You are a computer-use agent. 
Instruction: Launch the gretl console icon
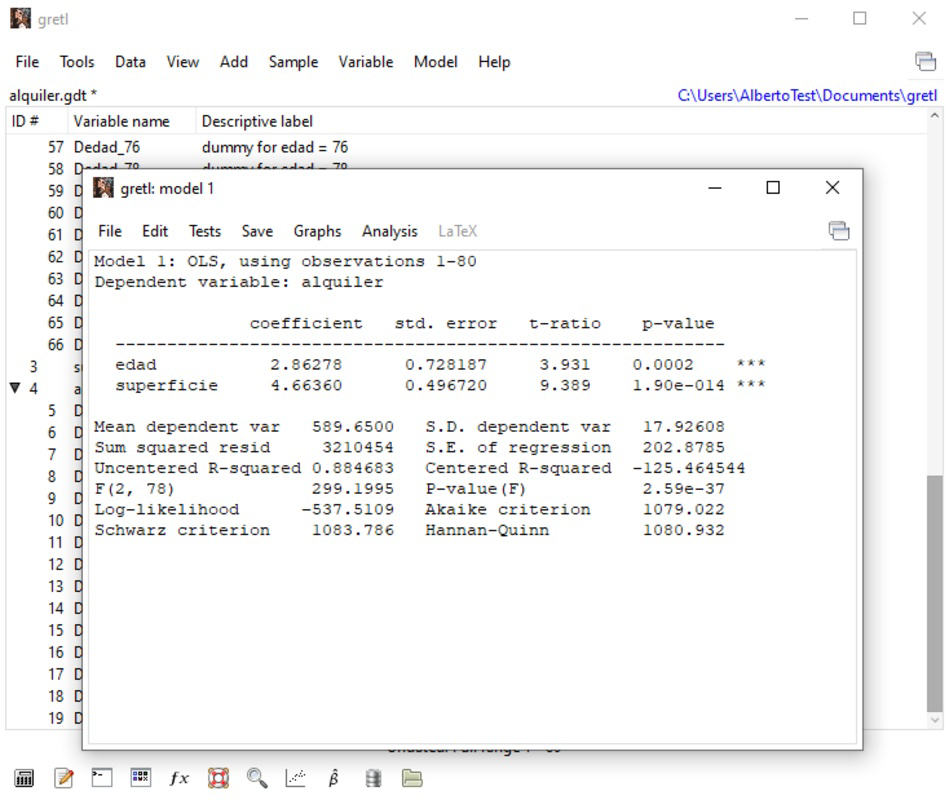pyautogui.click(x=102, y=778)
